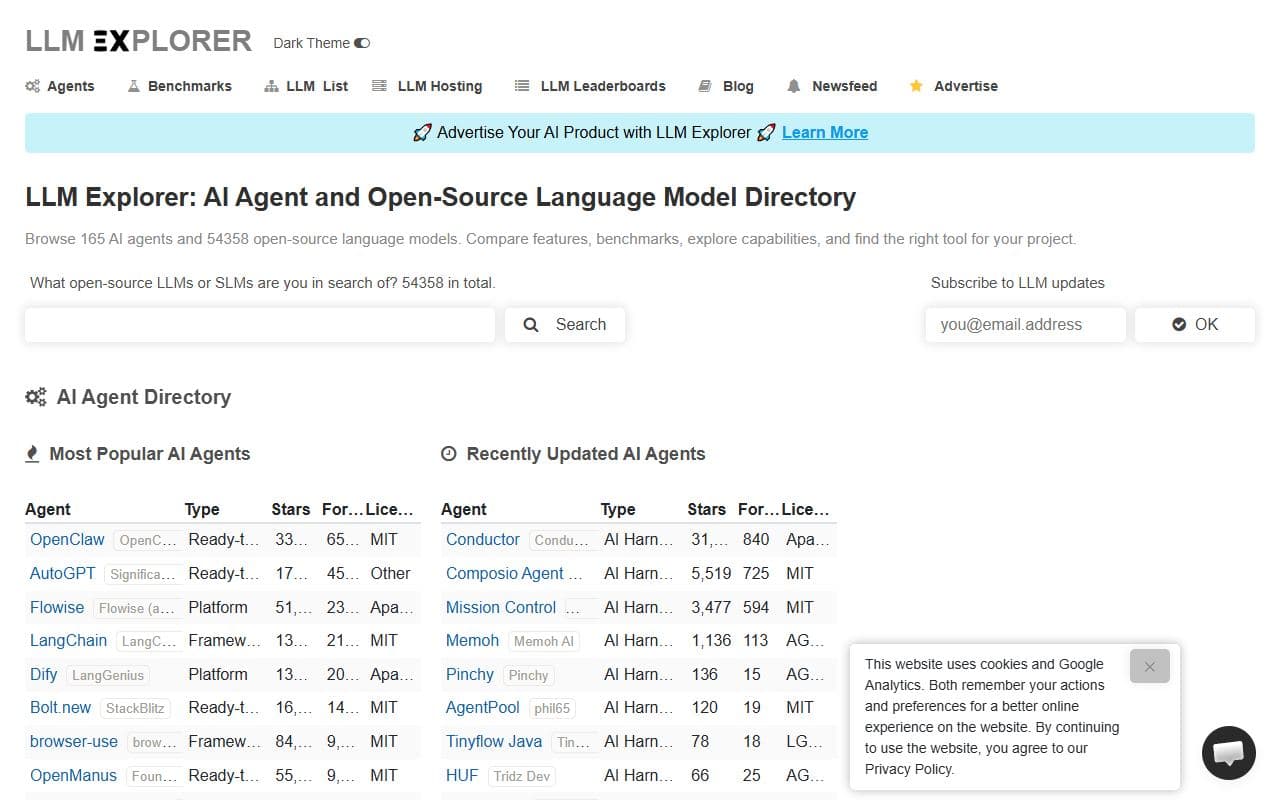The image size is (1280, 800).
Task: Click the LangGenius tag beside Dify
Action: tap(108, 675)
